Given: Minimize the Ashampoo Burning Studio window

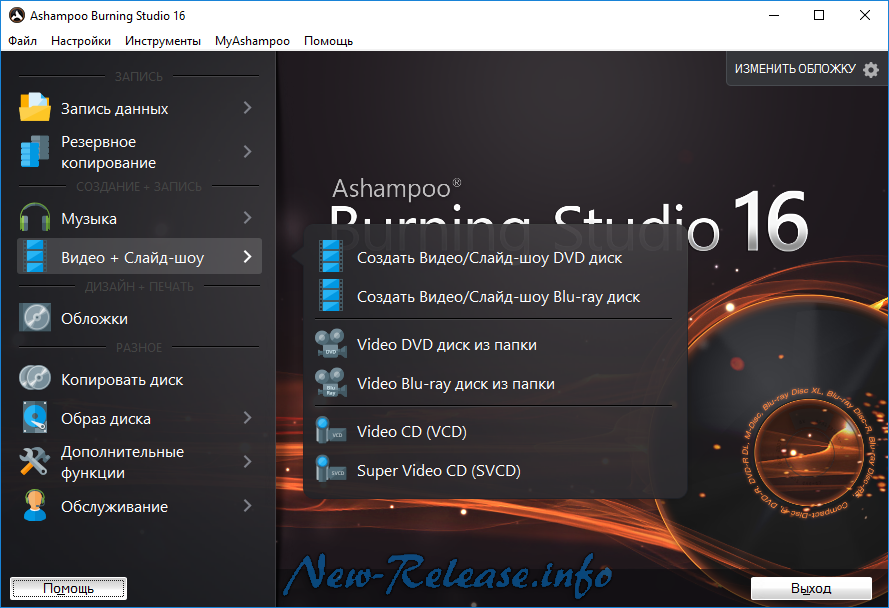Looking at the screenshot, I should (773, 15).
